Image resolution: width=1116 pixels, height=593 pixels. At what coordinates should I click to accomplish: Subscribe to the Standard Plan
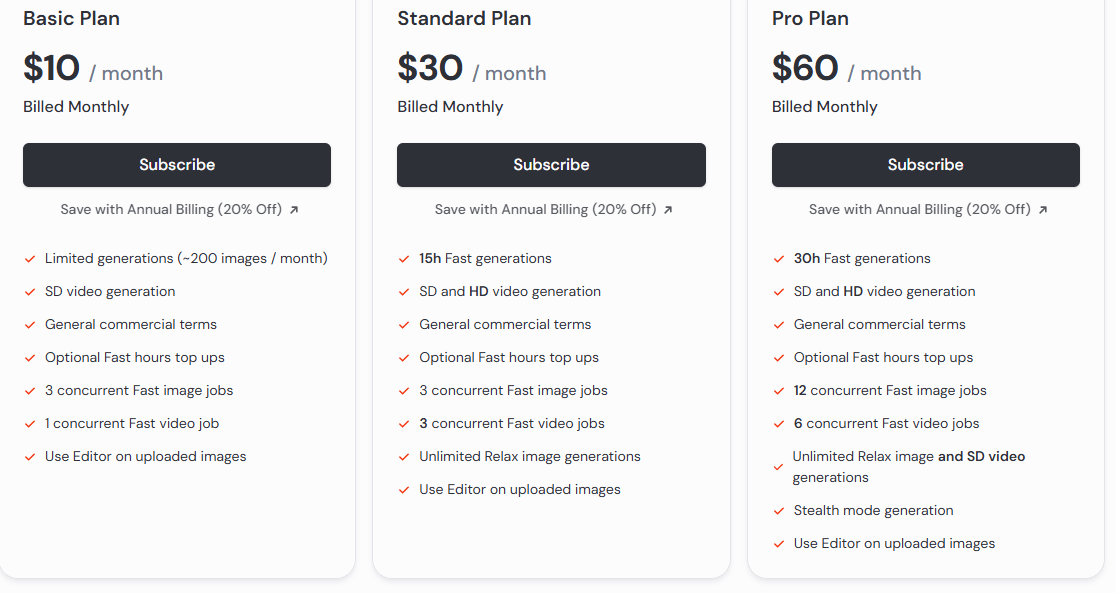[551, 164]
